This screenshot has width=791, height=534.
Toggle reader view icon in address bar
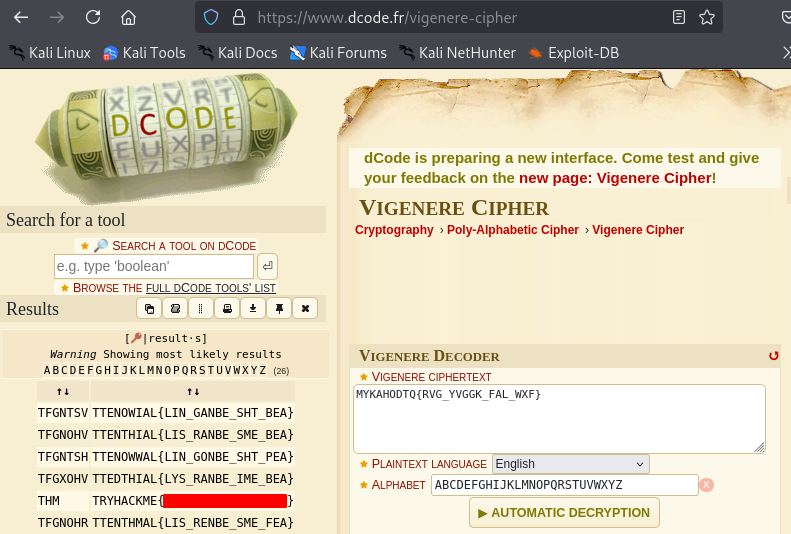pyautogui.click(x=679, y=18)
